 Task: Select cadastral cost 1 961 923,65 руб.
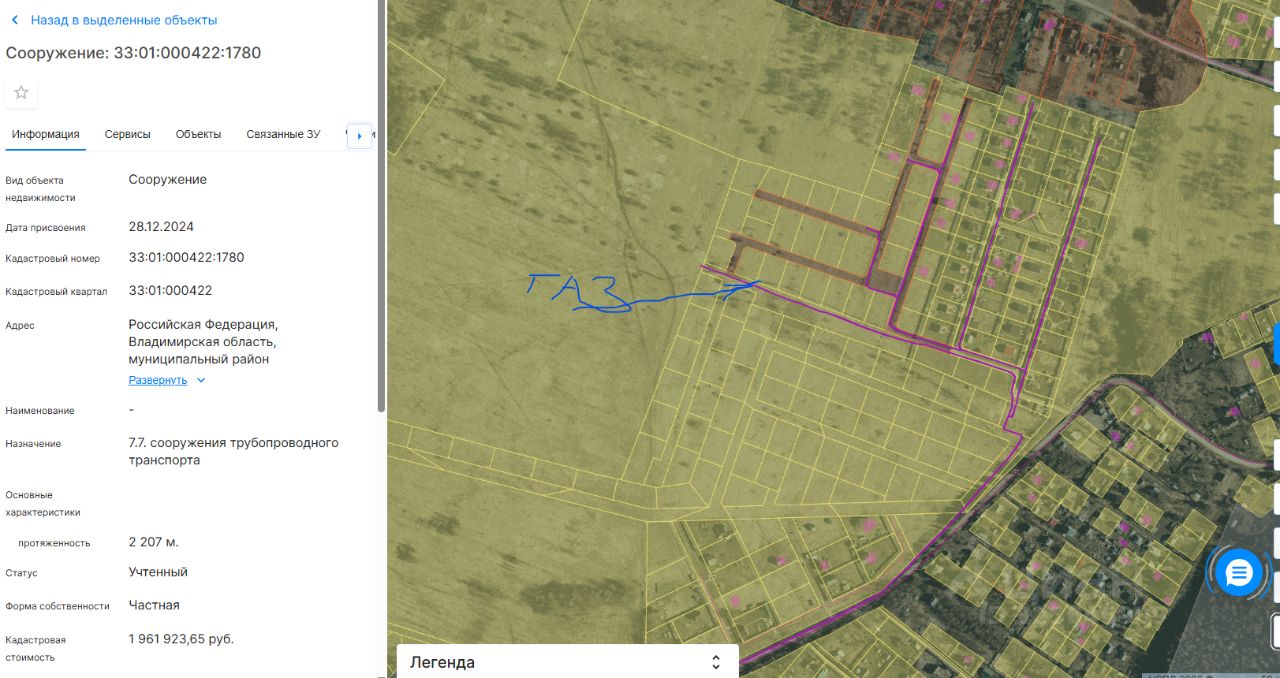point(181,638)
